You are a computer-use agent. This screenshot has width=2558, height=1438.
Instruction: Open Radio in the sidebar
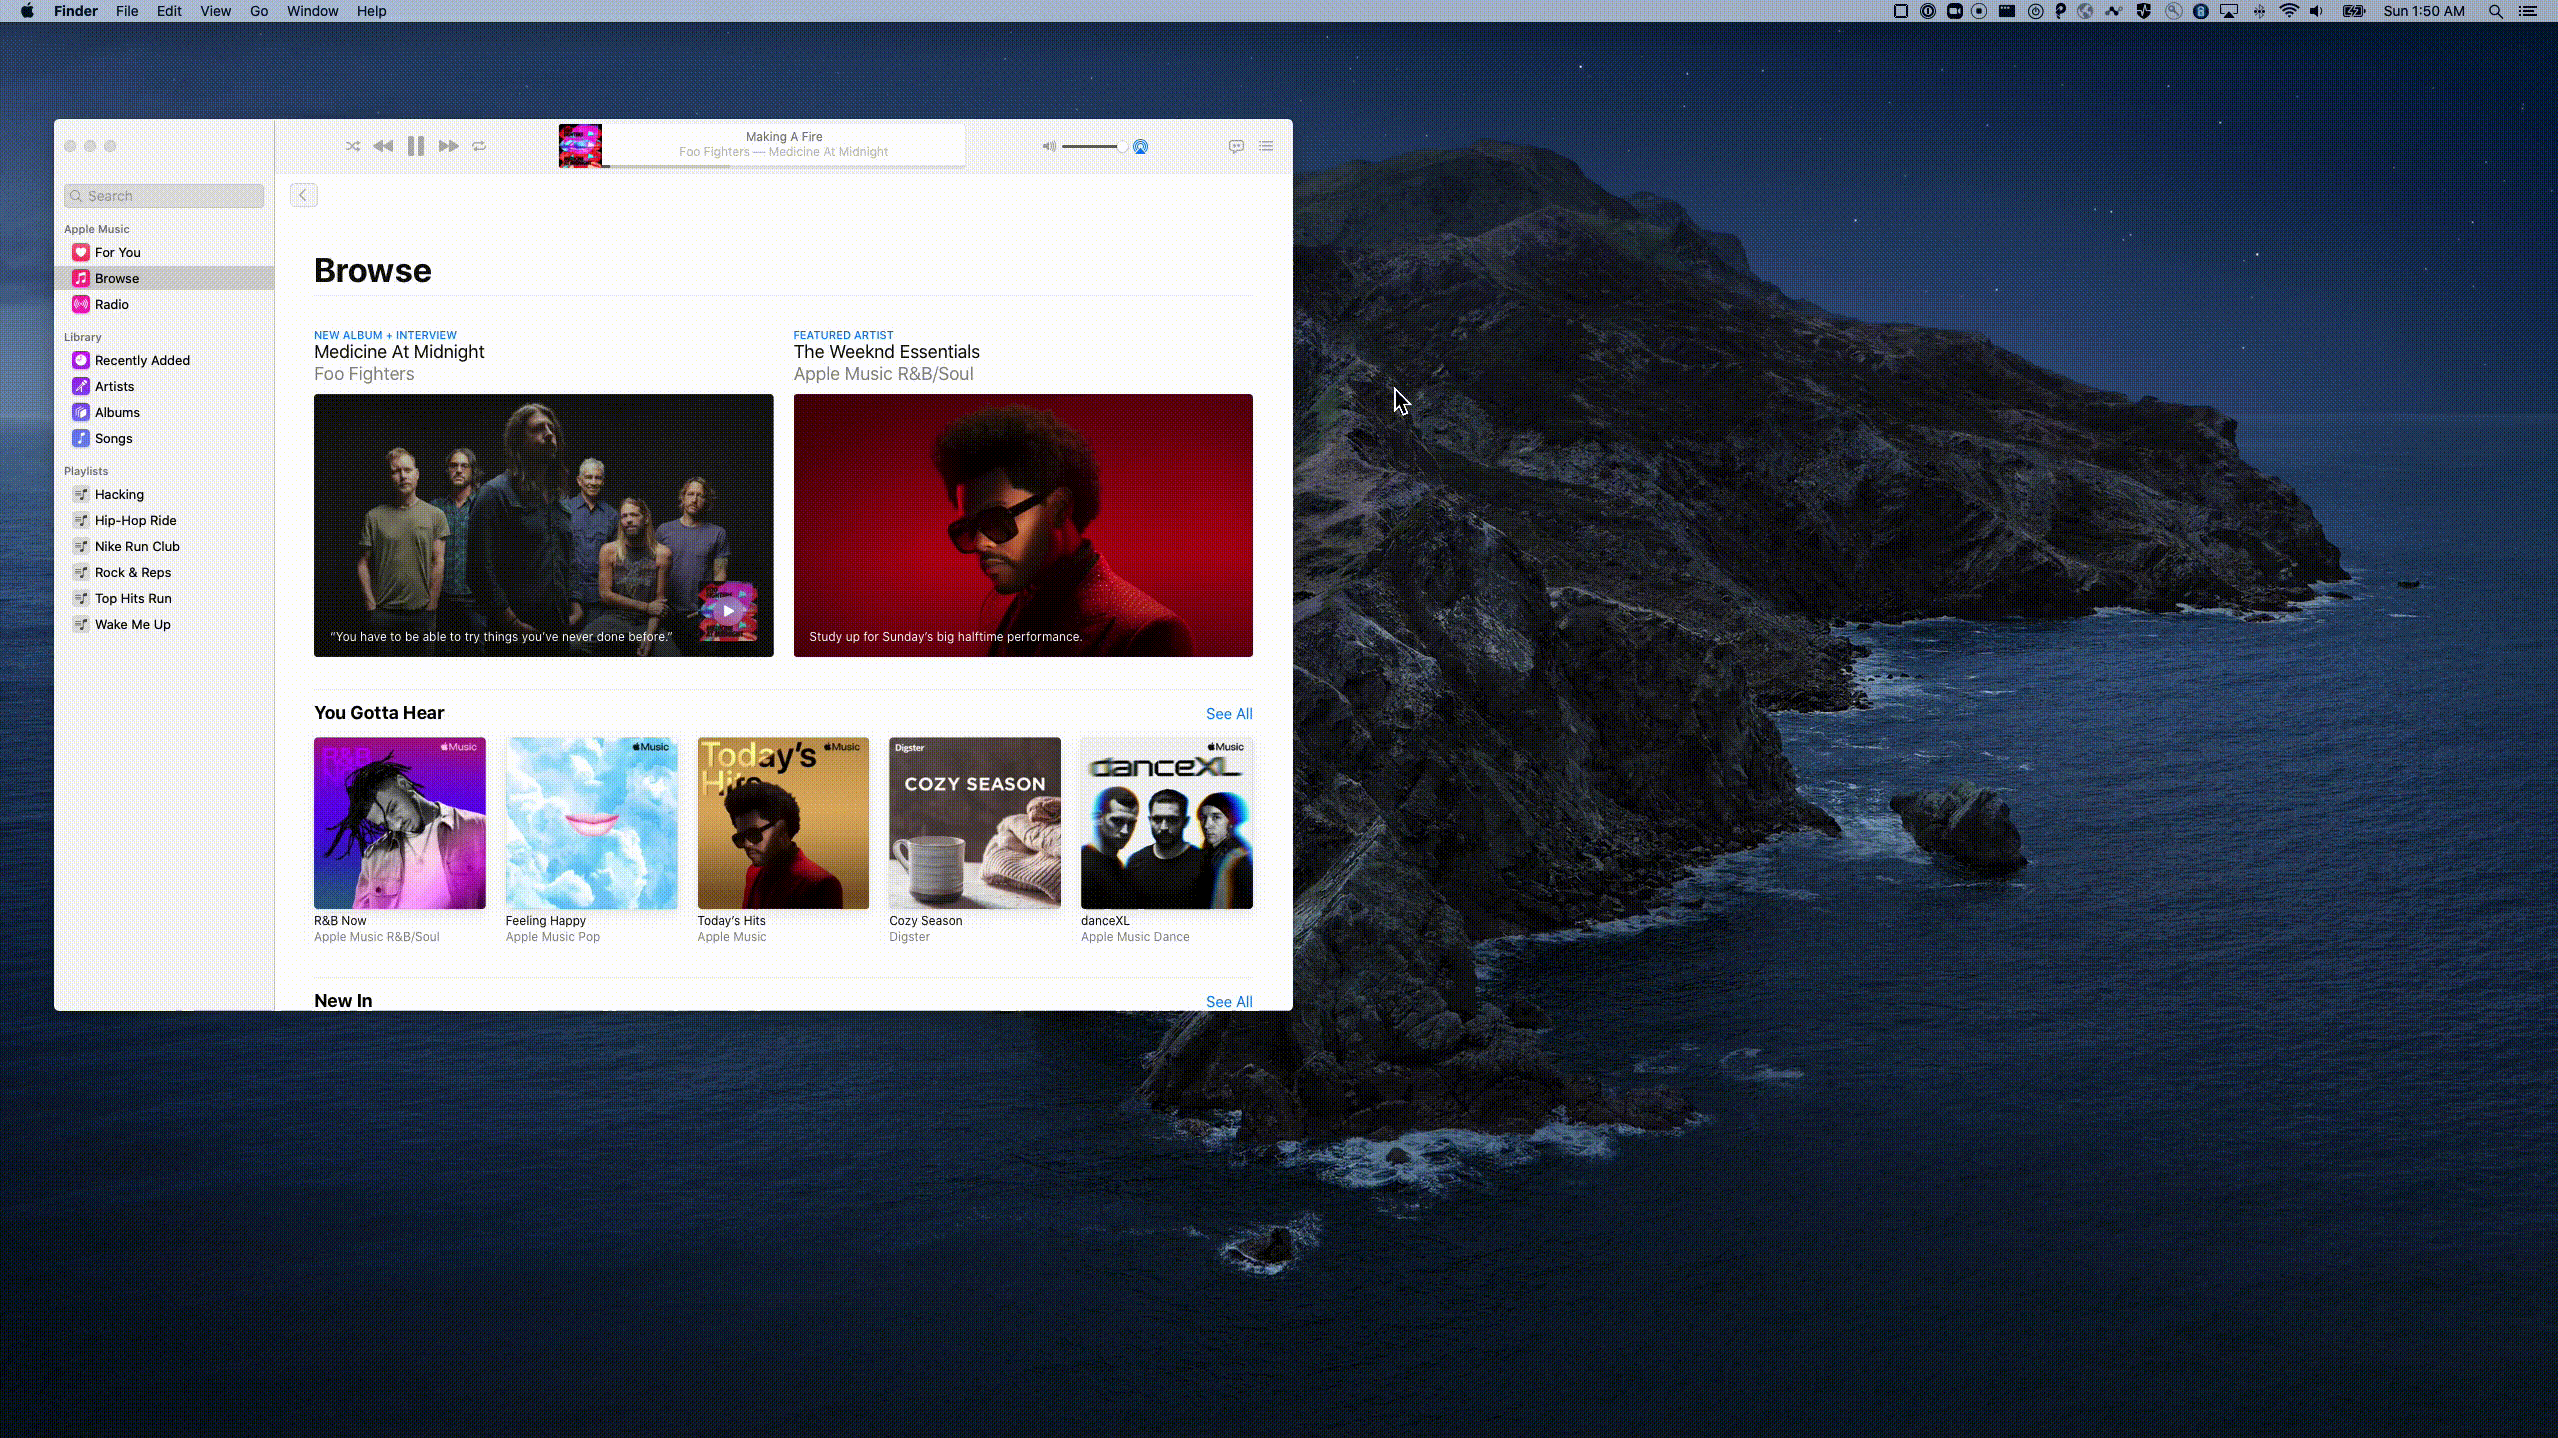pos(164,304)
